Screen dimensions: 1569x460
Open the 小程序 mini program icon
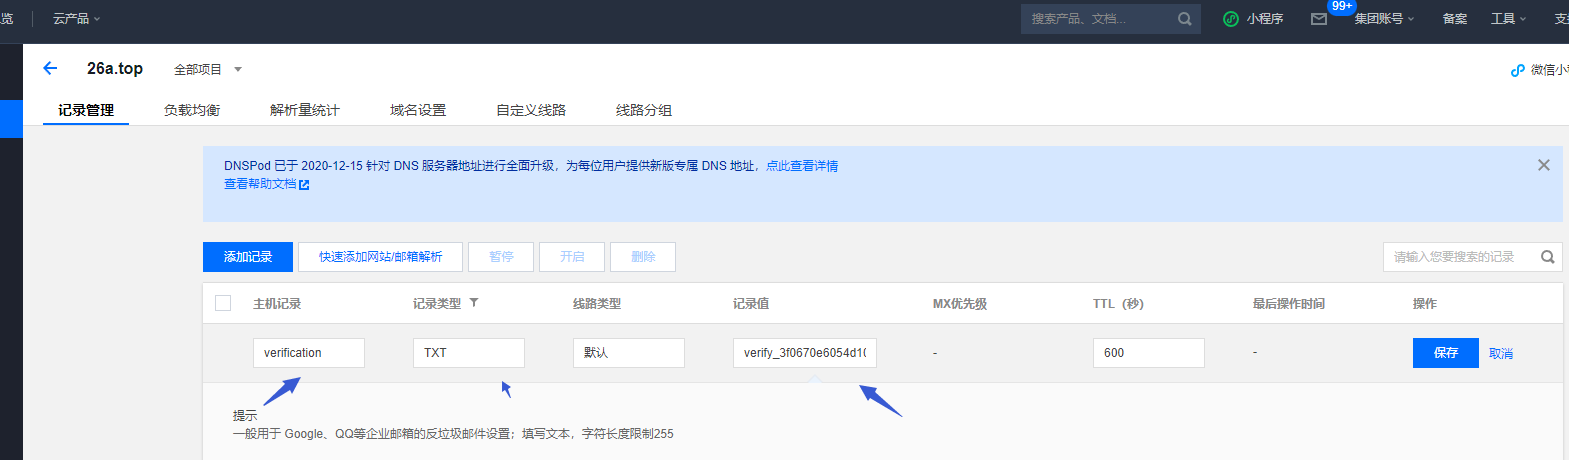(1231, 19)
